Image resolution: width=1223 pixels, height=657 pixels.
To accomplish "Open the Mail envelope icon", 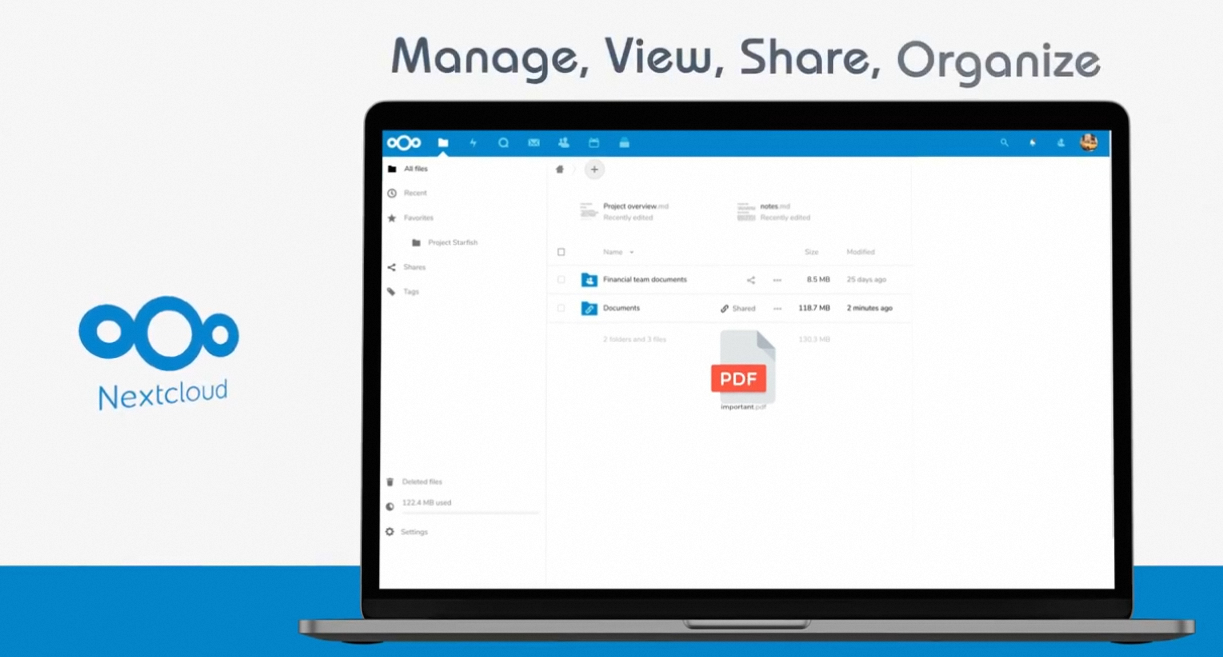I will (x=534, y=143).
